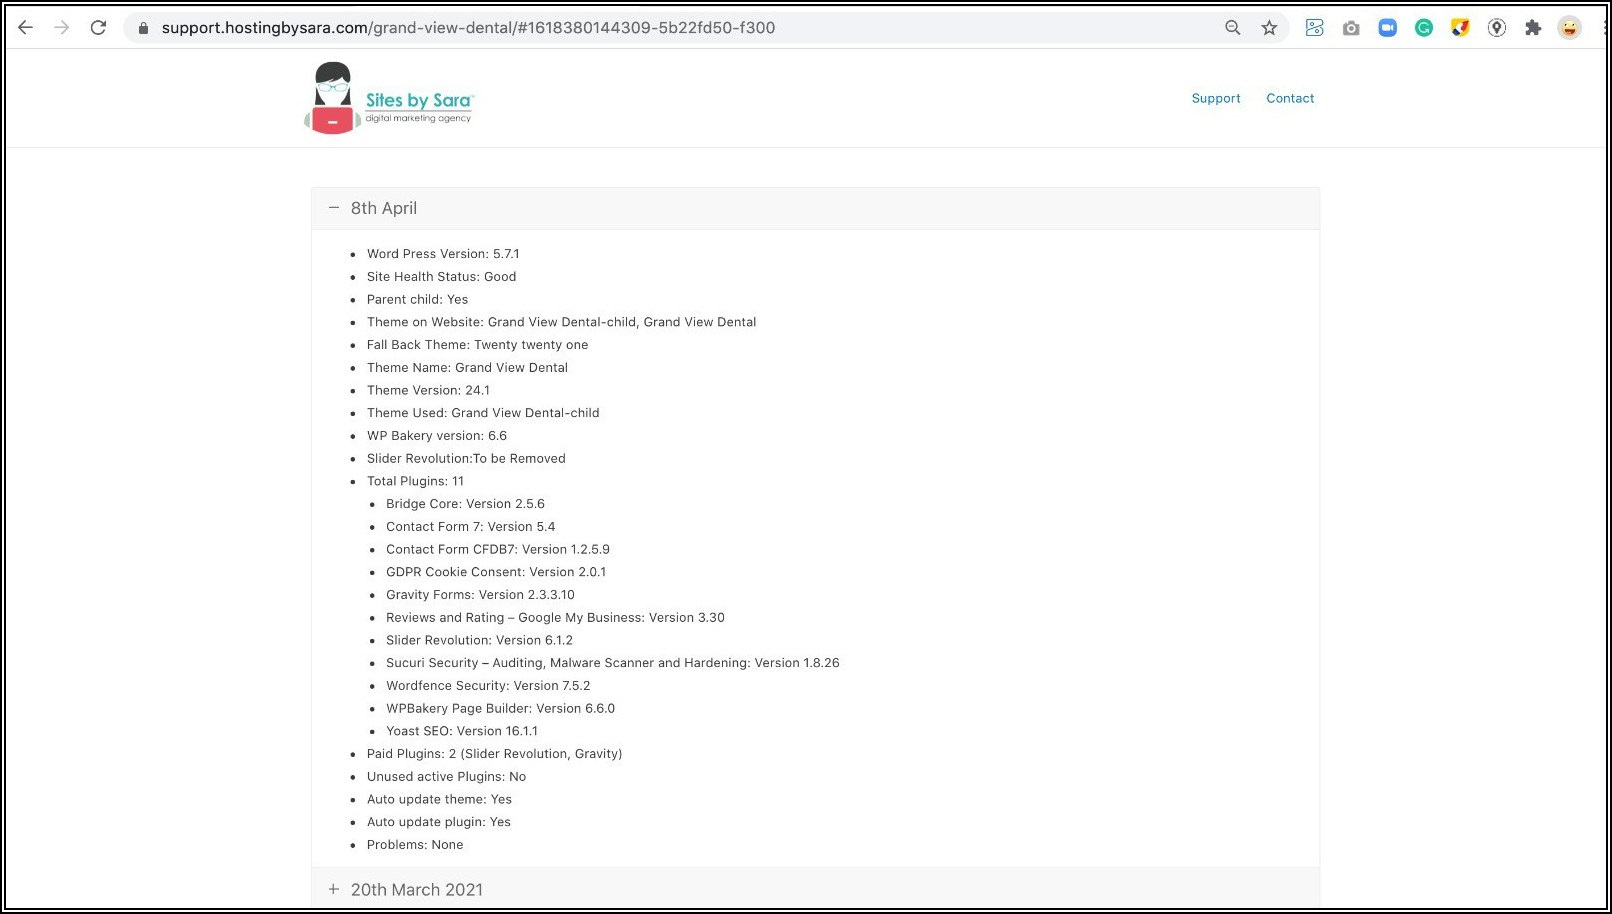Select 'Word Press Version: 5.7.1' text
Image resolution: width=1612 pixels, height=914 pixels.
443,254
